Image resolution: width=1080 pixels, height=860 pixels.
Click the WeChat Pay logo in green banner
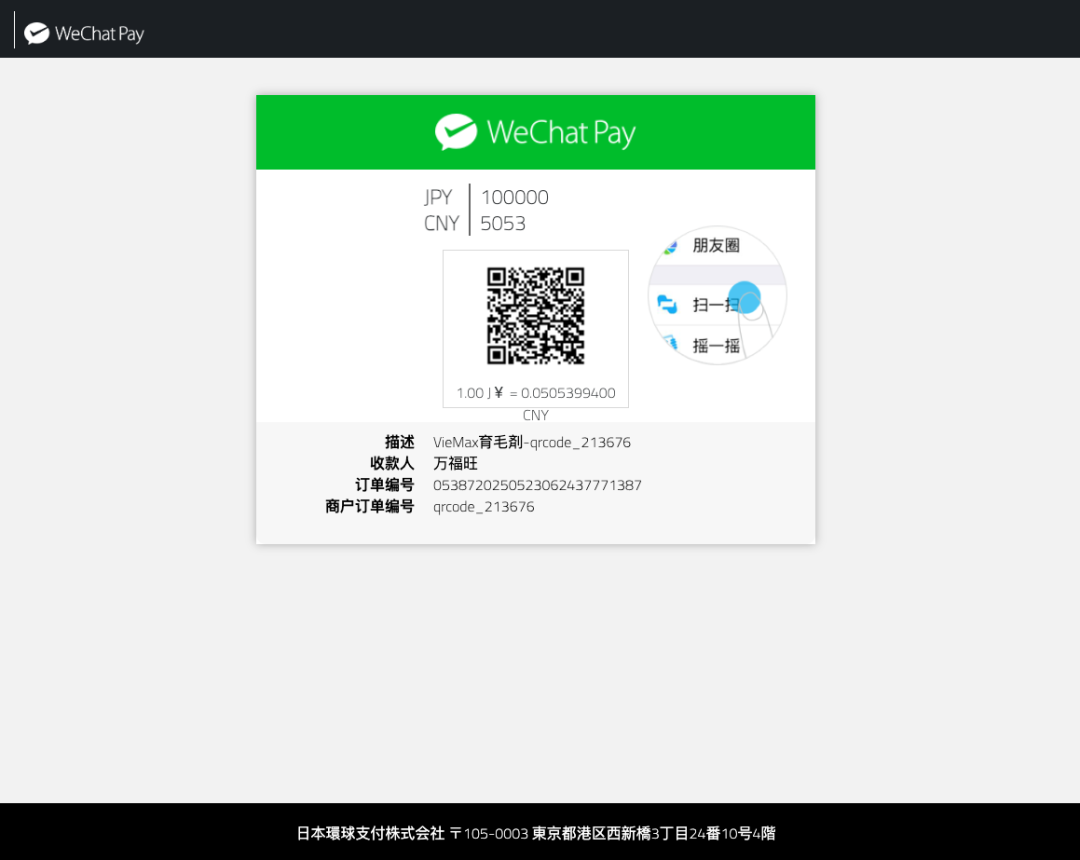[535, 132]
